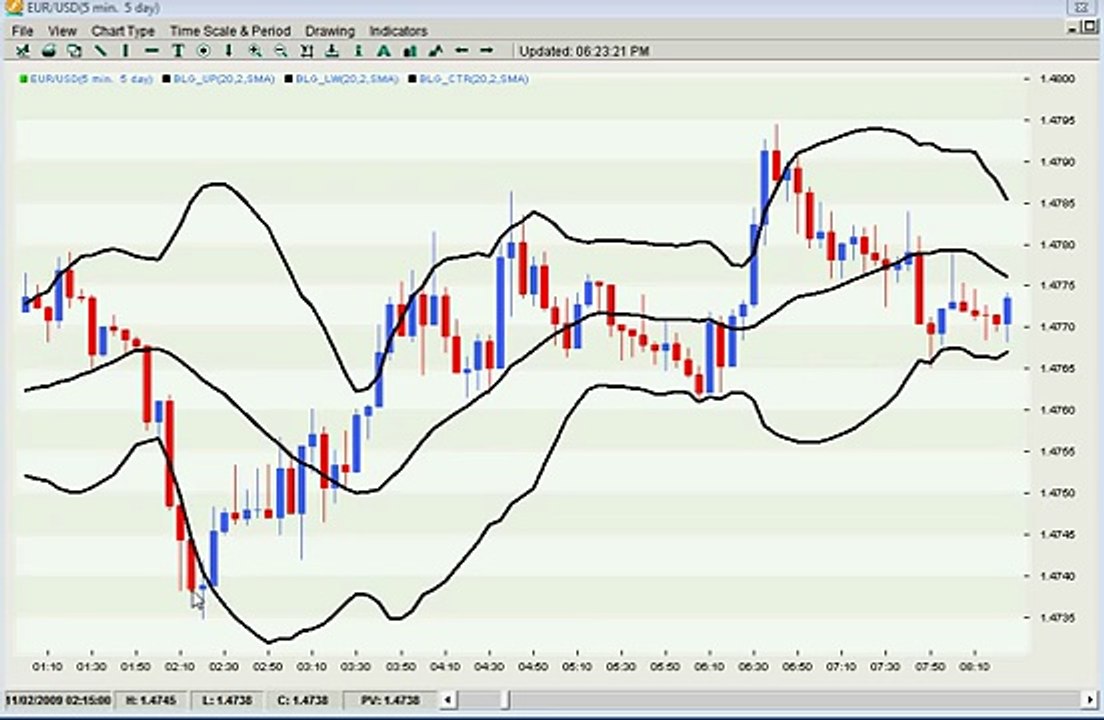The width and height of the screenshot is (1104, 720).
Task: Select the down arrow marker tool
Action: click(x=228, y=51)
